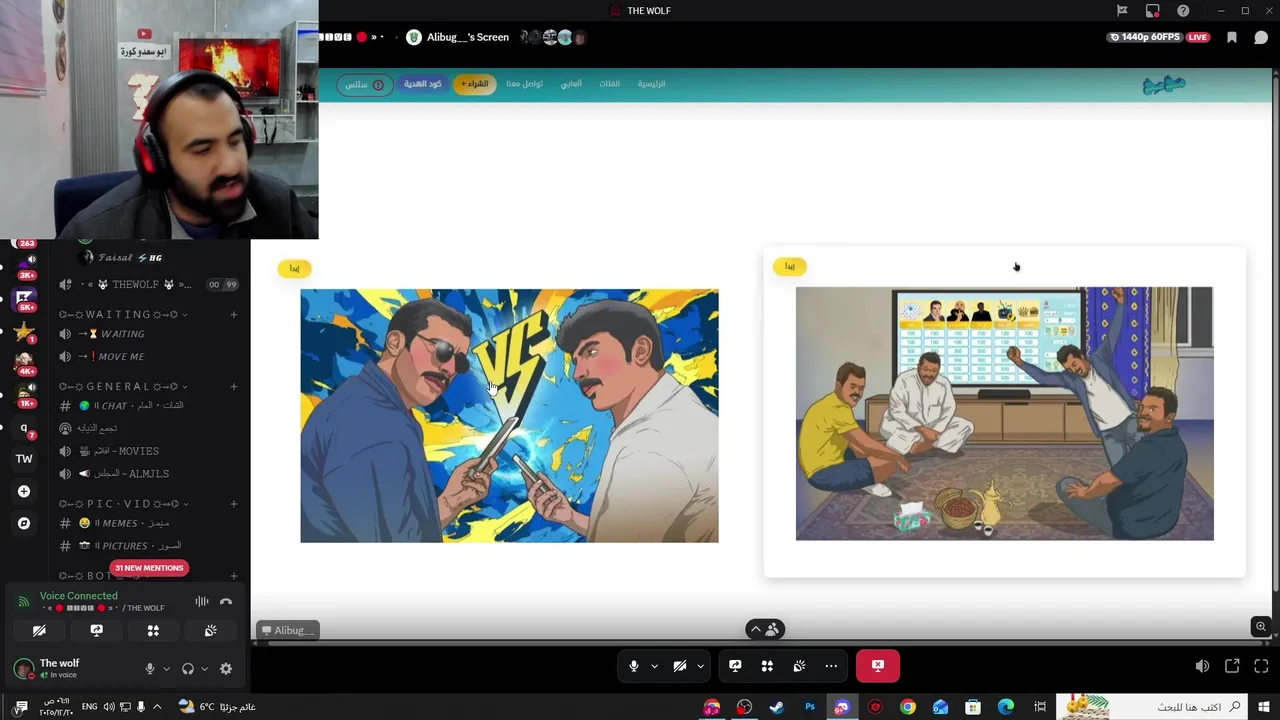Open activities icon in call bar
1280x720 pixels.
(767, 666)
